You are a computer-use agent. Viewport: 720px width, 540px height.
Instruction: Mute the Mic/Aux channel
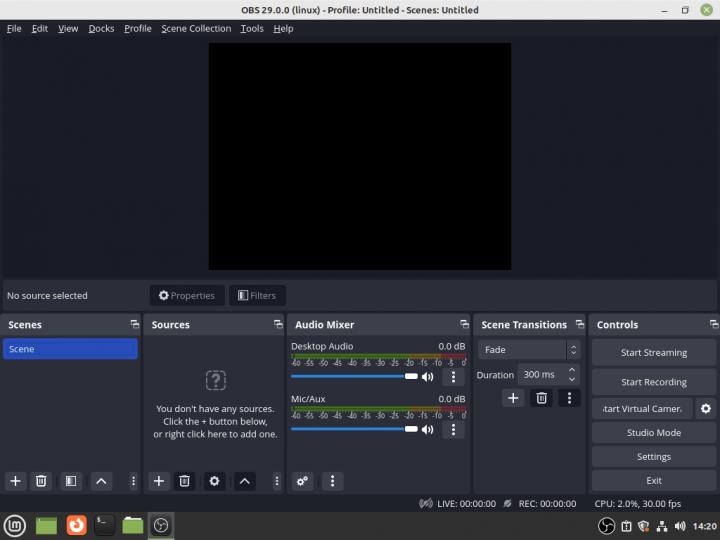[x=428, y=429]
